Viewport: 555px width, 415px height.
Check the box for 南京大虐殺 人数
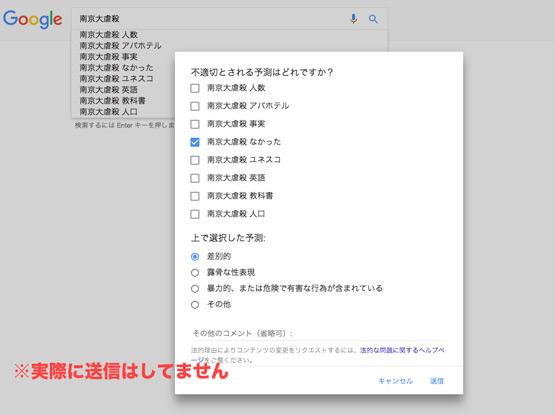(195, 88)
